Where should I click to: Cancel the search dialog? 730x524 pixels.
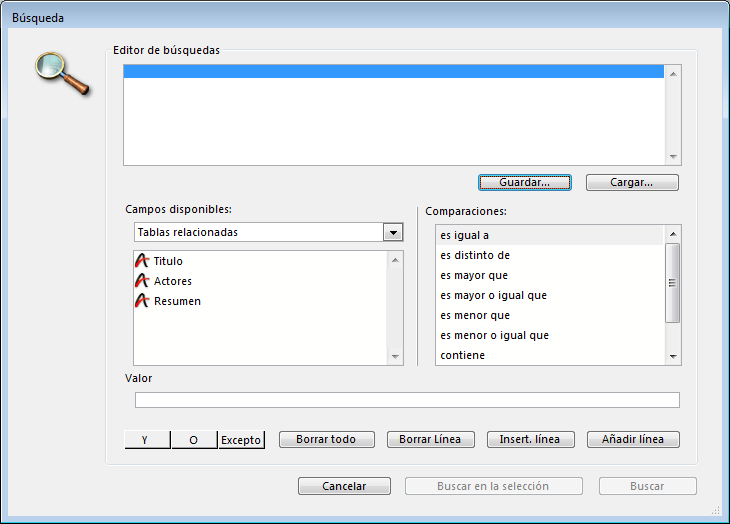[x=344, y=487]
